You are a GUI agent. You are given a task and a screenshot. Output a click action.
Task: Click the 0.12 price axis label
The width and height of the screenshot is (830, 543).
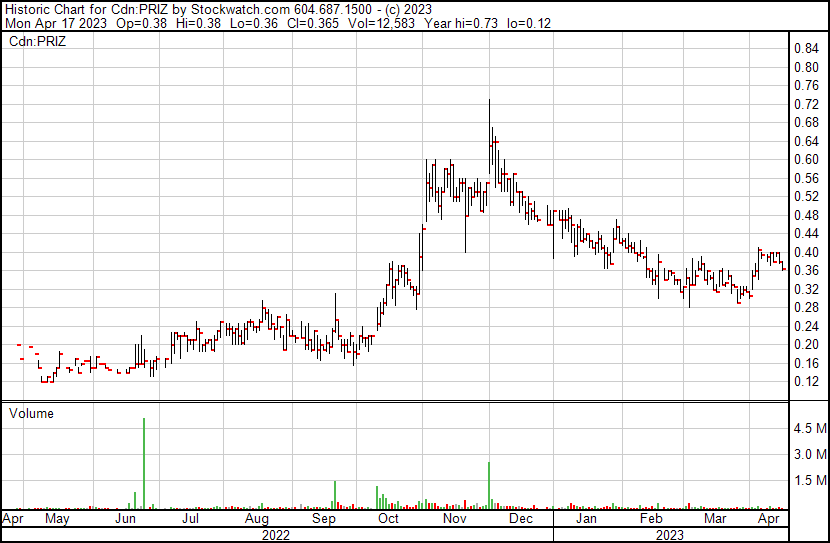click(806, 382)
